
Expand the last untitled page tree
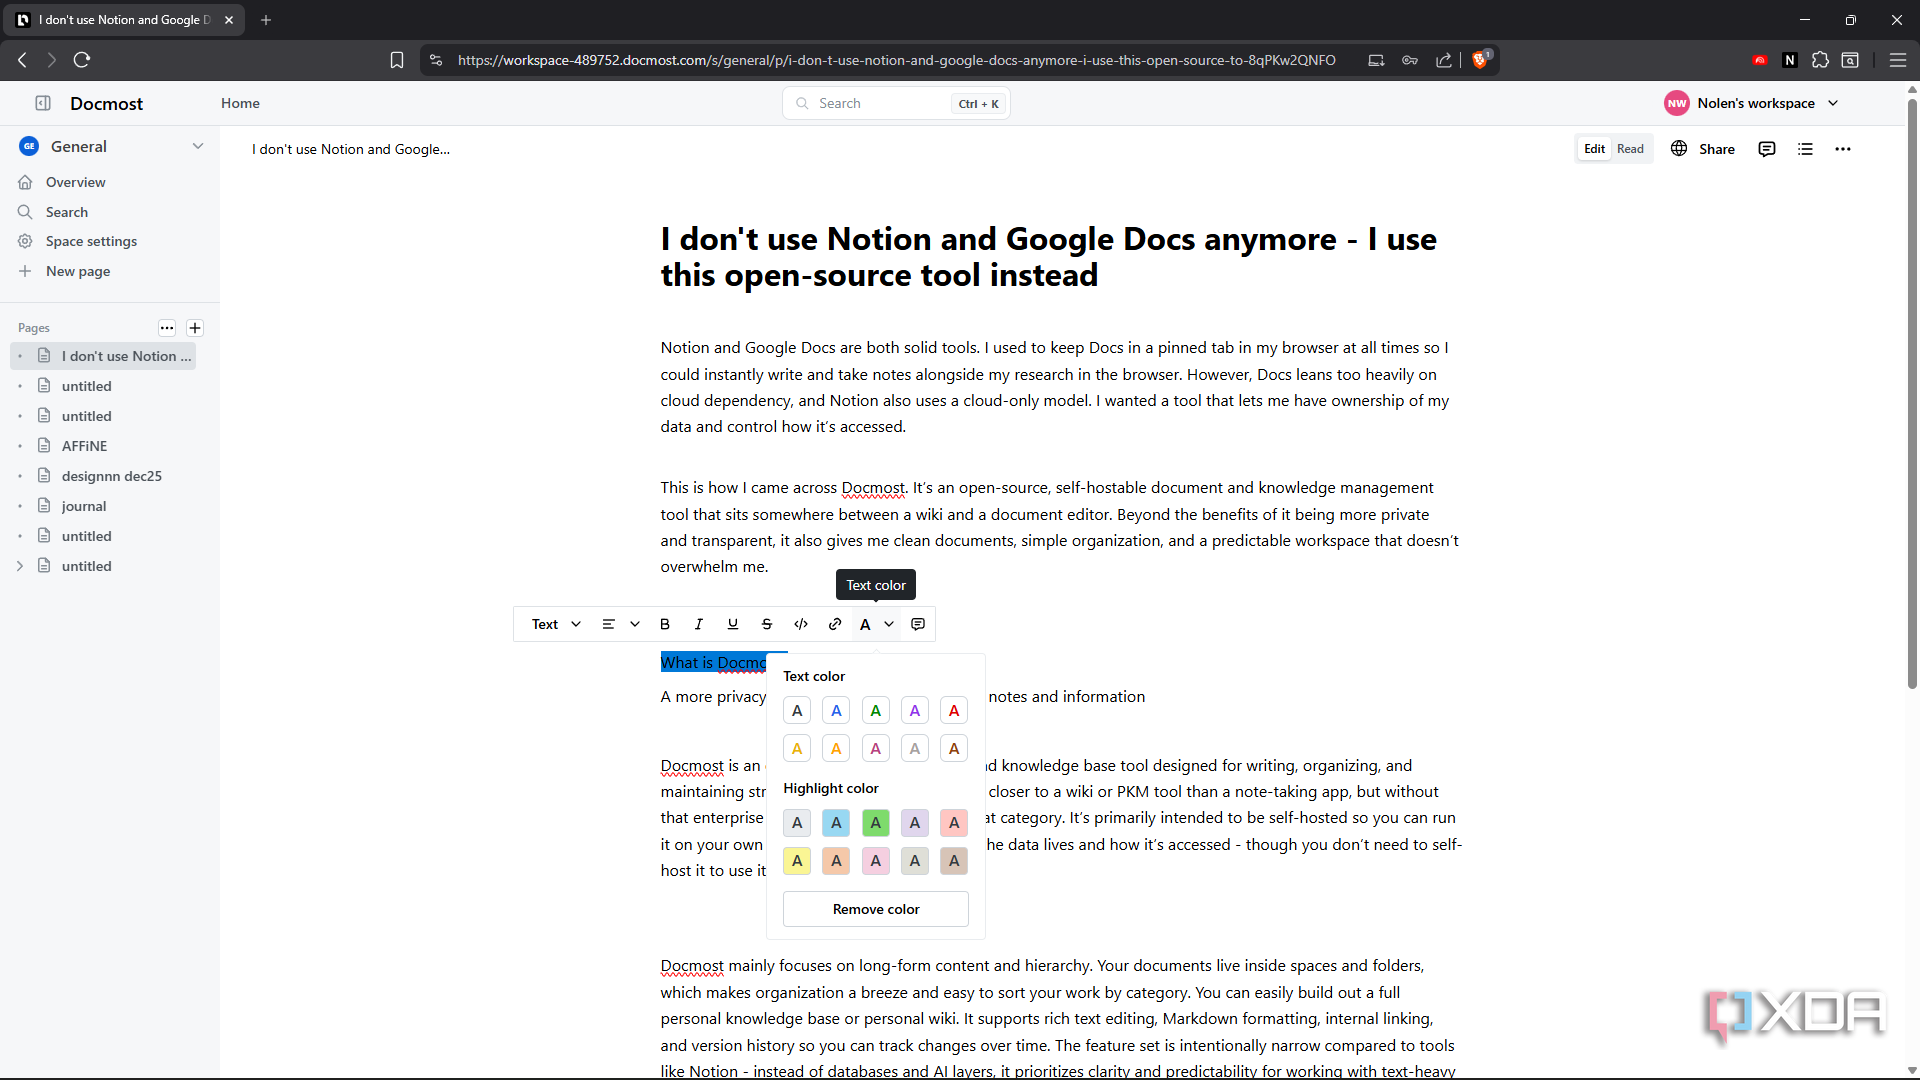pos(20,566)
